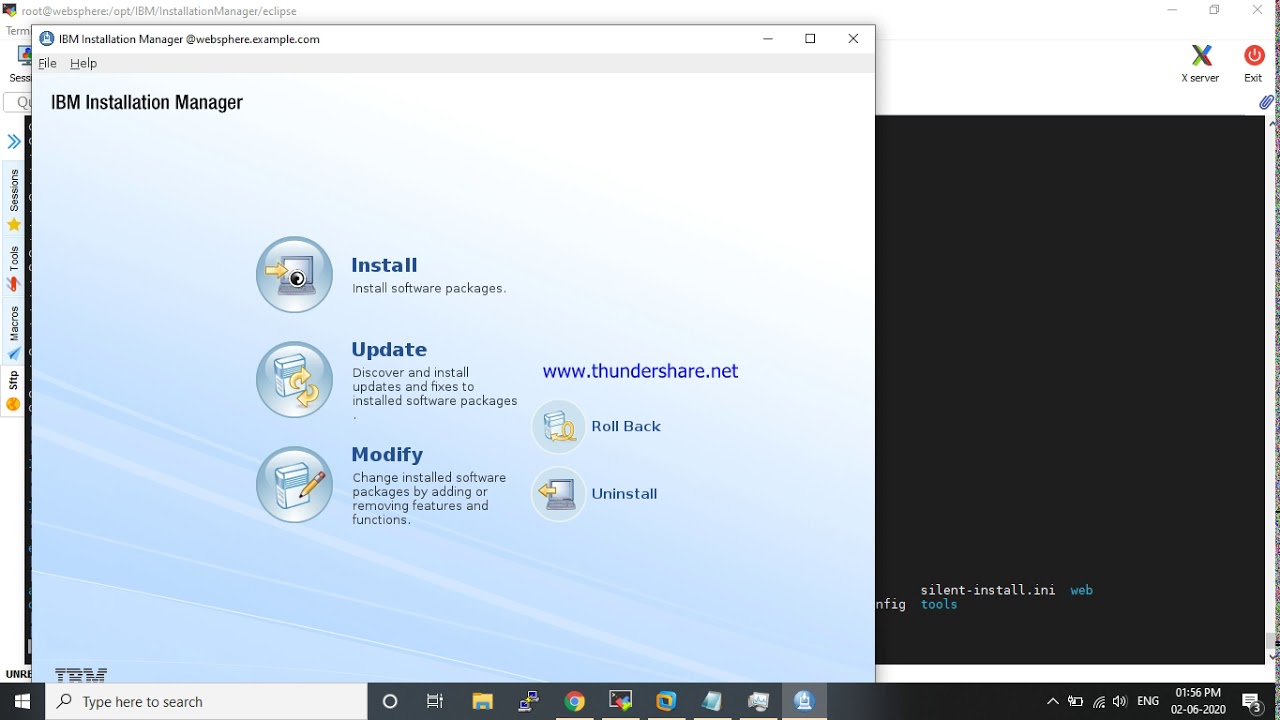Click the Modify packages icon
This screenshot has width=1280, height=720.
pos(294,484)
